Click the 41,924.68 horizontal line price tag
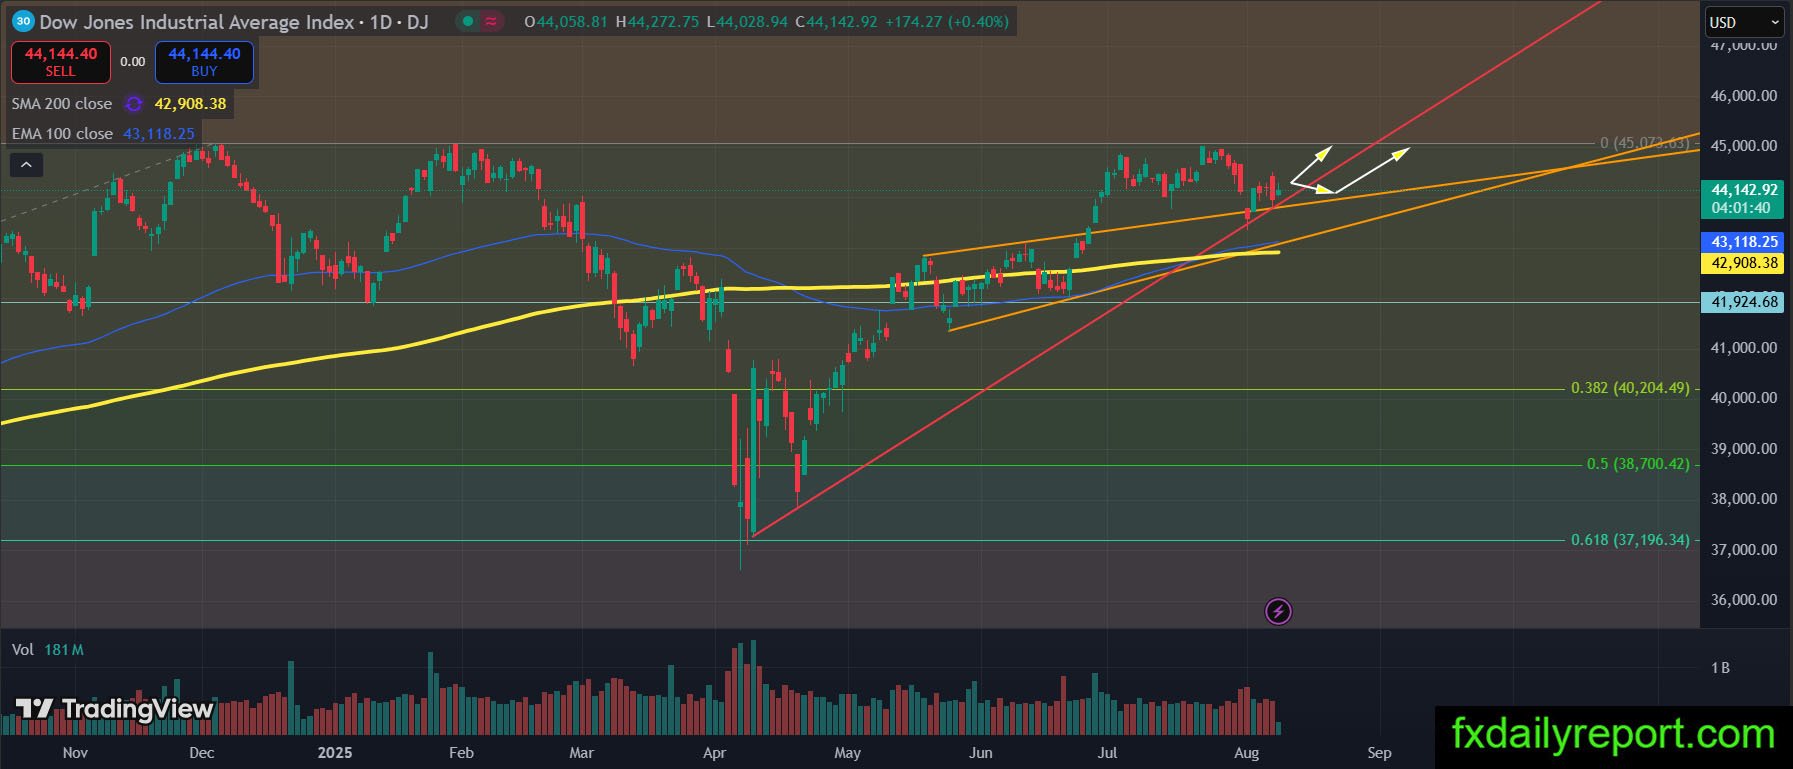 (1744, 302)
